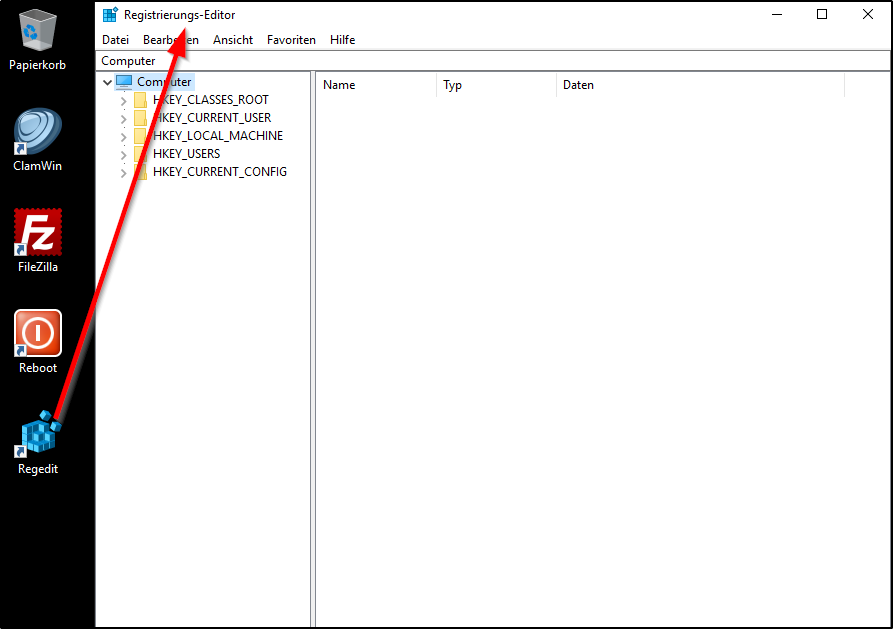Click the Computer icon in tree
This screenshot has height=629, width=893.
tap(124, 82)
